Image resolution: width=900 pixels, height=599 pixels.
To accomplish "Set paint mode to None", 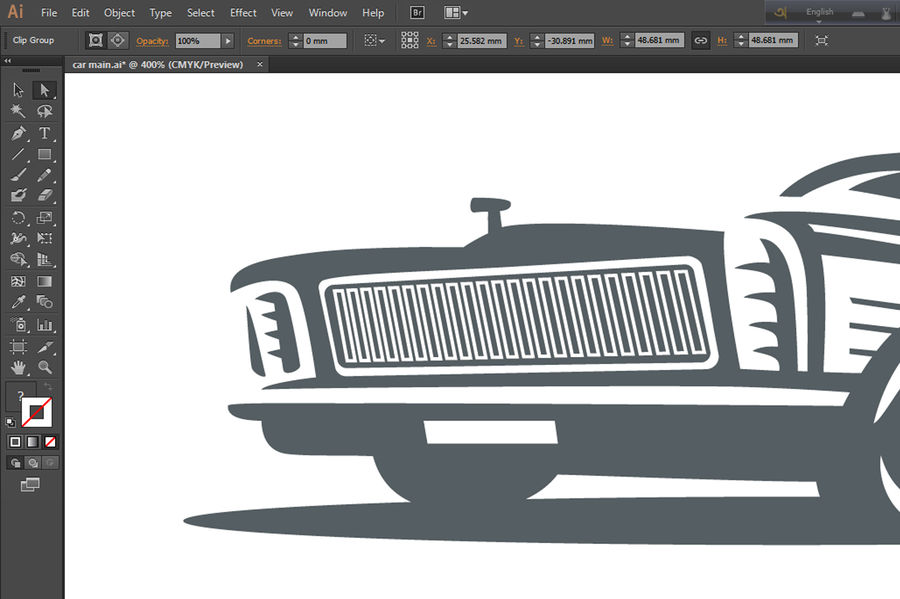I will click(x=50, y=441).
